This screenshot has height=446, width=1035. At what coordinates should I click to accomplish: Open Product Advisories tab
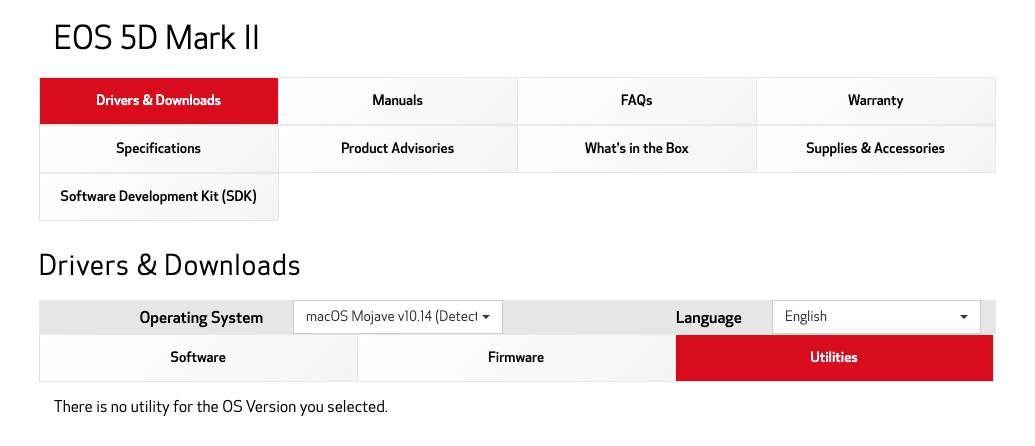[397, 148]
